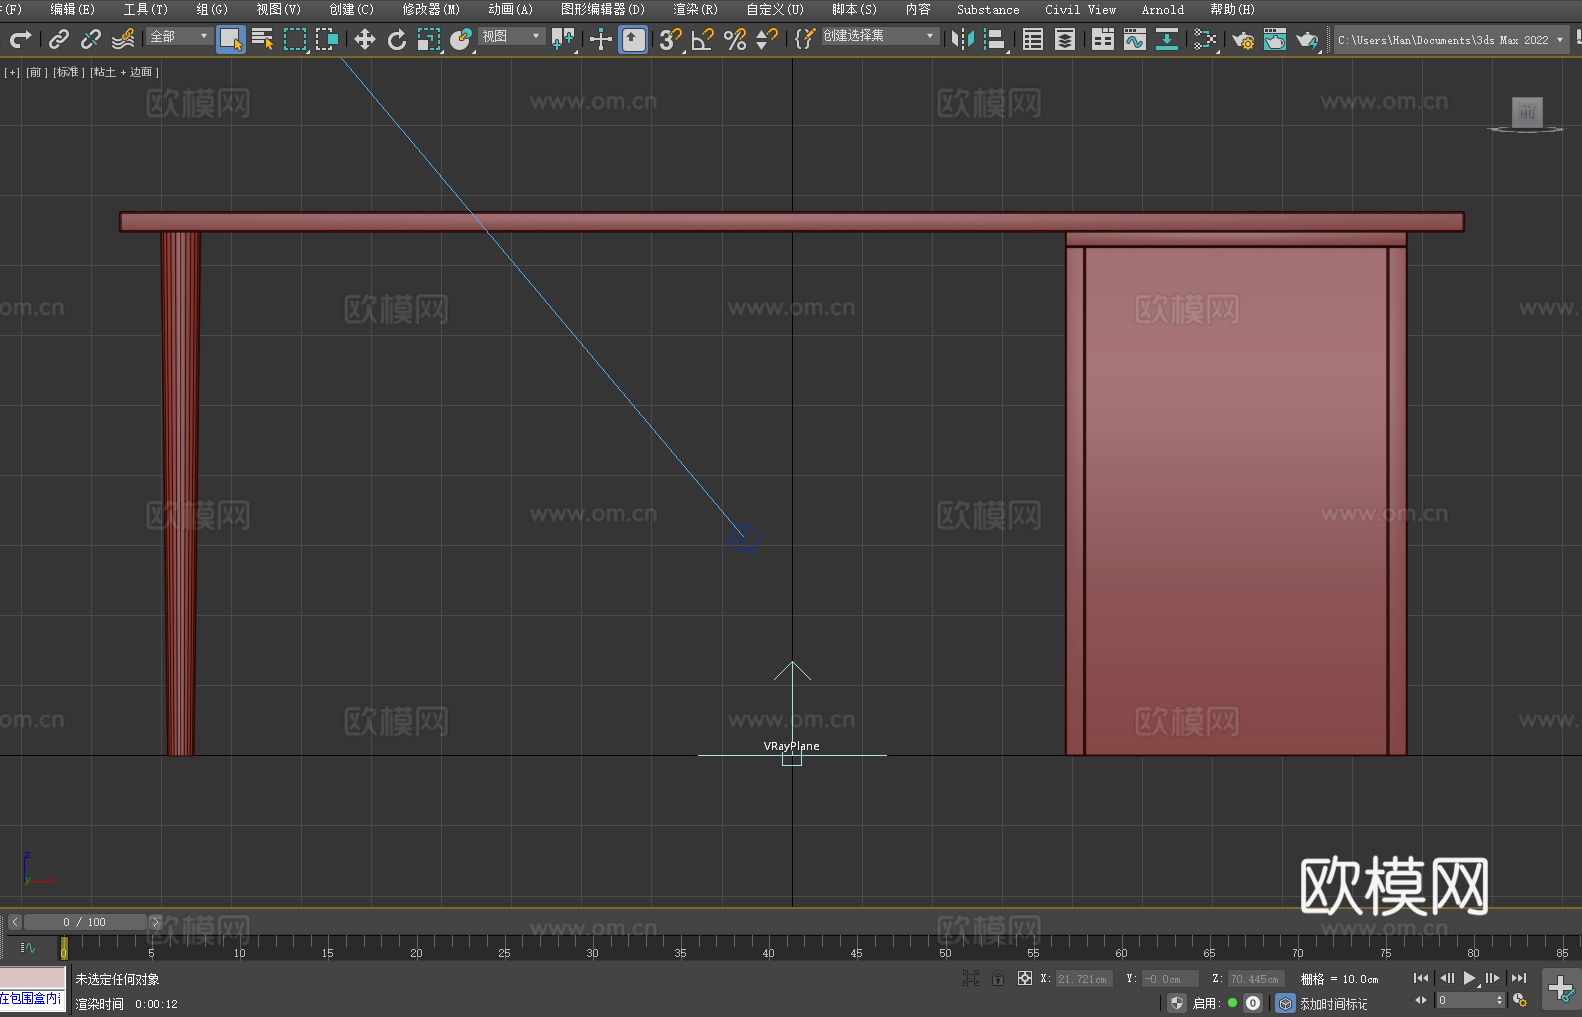This screenshot has height=1017, width=1582.
Task: Toggle the Spinner Snap button
Action: click(x=767, y=39)
